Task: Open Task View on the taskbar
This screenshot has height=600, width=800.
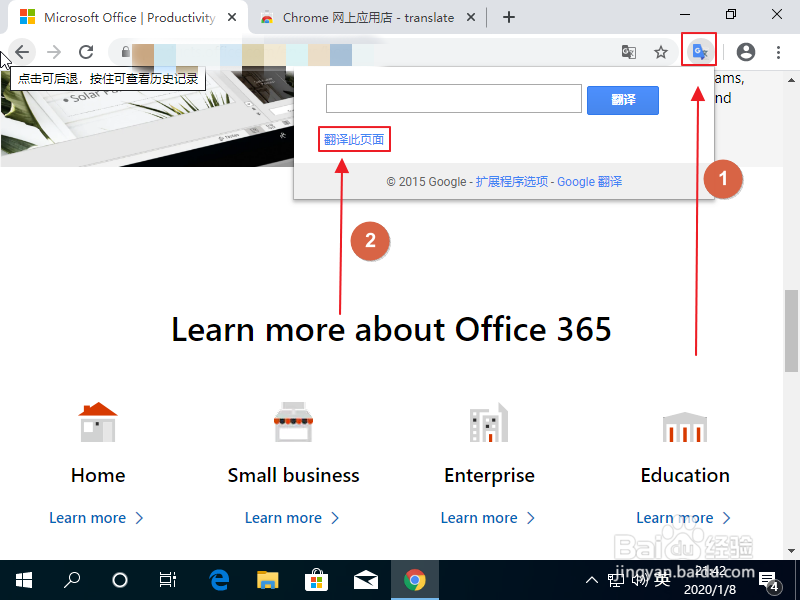Action: [x=168, y=580]
